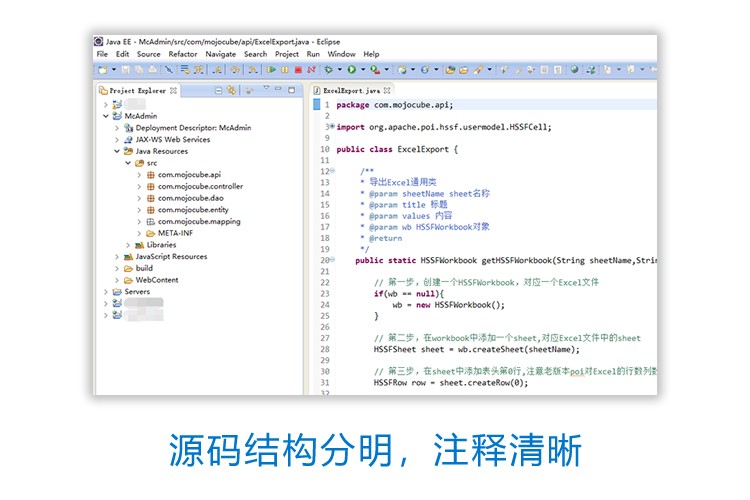Click the Disconnect debug icon
The width and height of the screenshot is (750, 500).
(311, 70)
